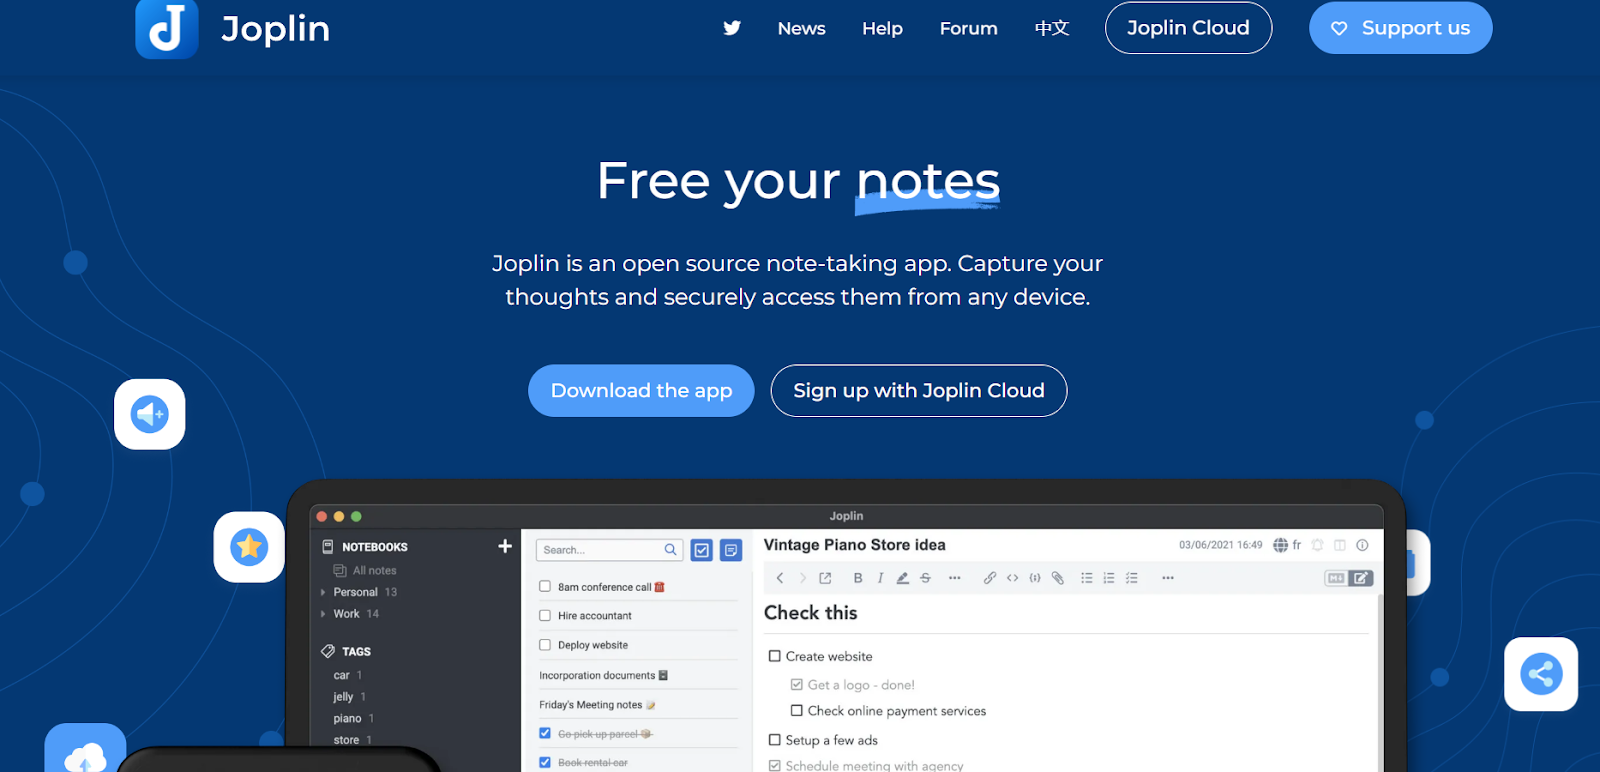Select the highlight tool
Image resolution: width=1600 pixels, height=772 pixels.
[x=903, y=578]
